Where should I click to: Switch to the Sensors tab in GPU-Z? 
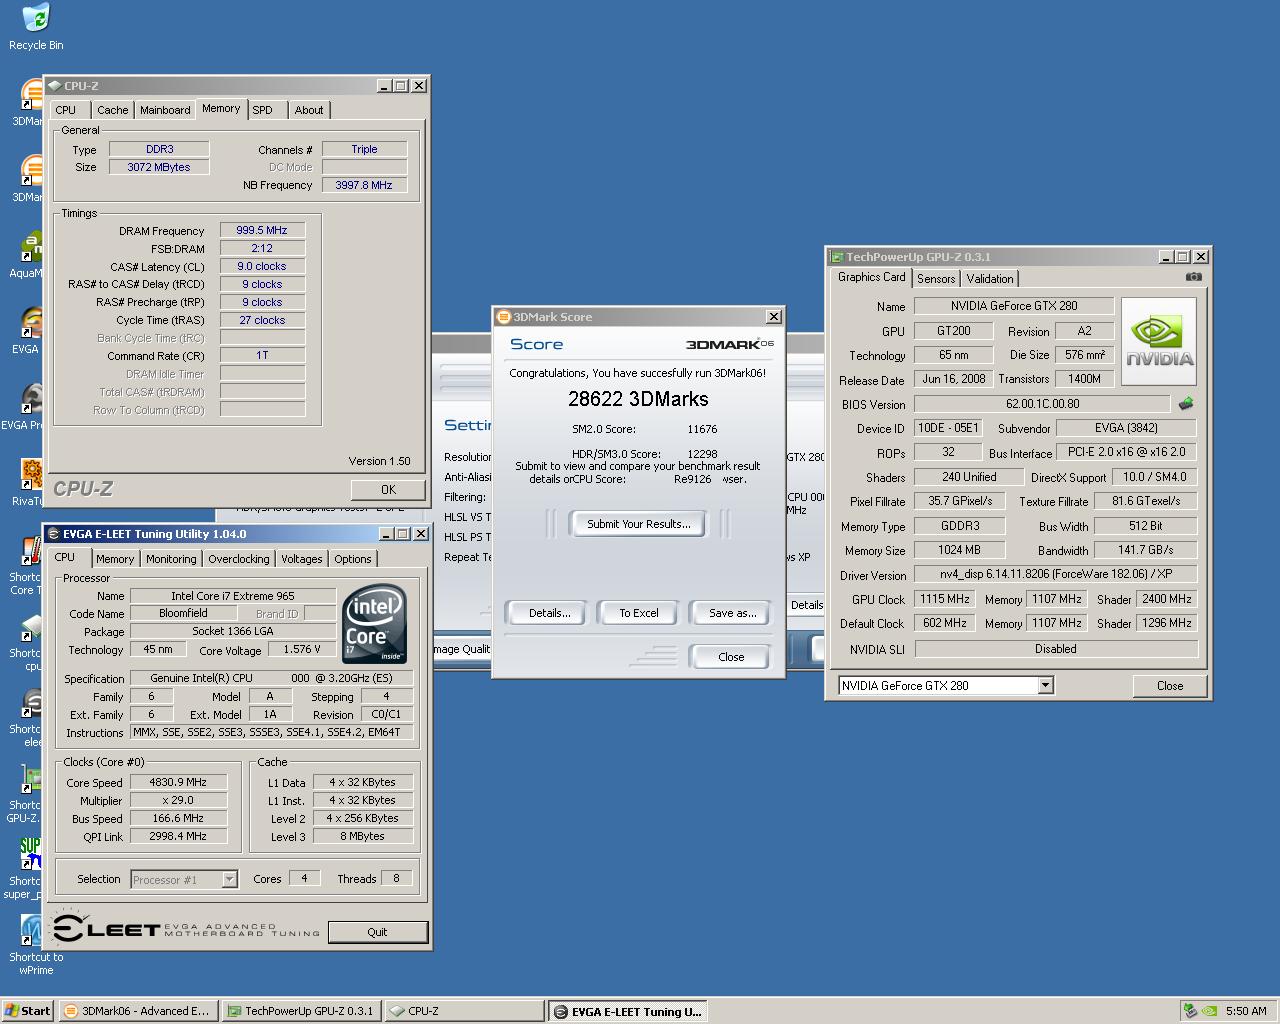point(936,279)
